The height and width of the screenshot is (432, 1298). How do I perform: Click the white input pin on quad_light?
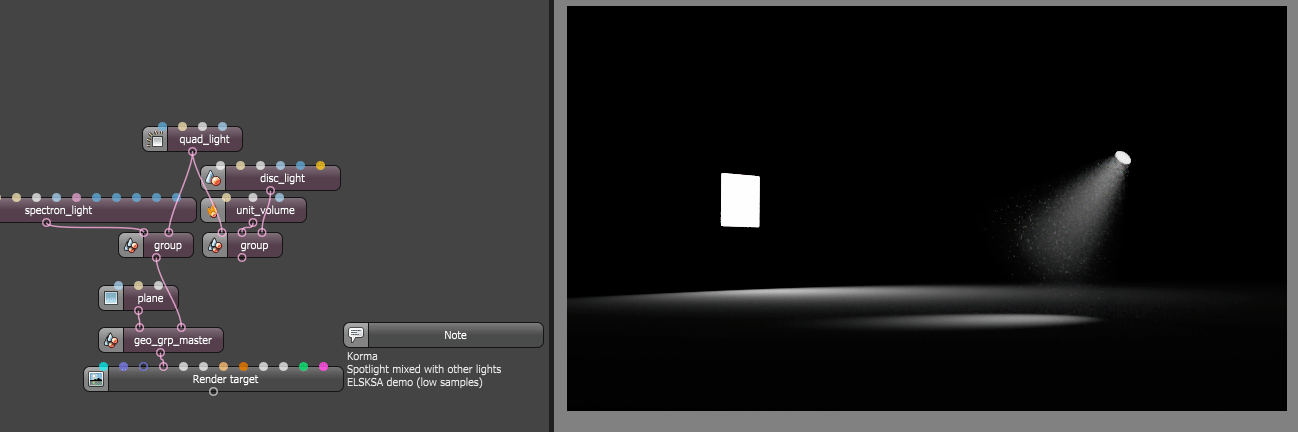[x=202, y=126]
